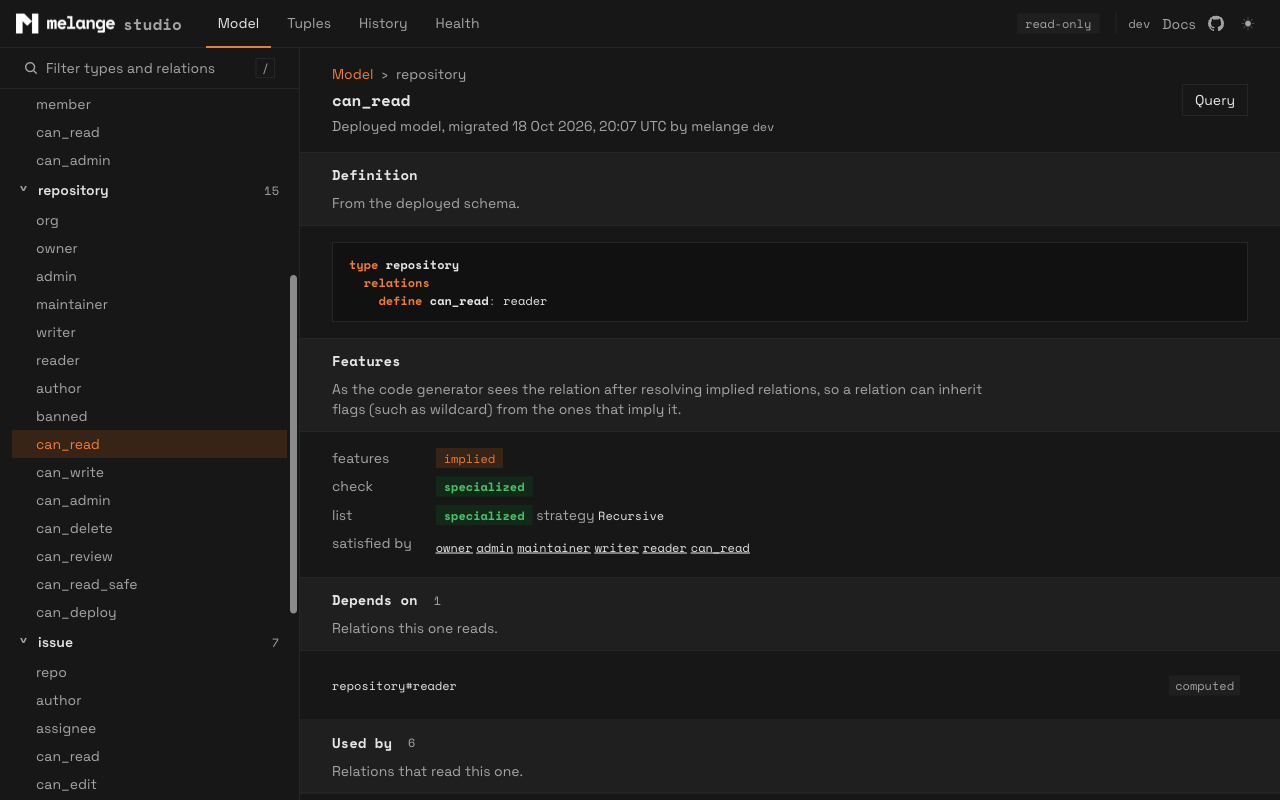Click the computed tag
This screenshot has height=800, width=1280.
1205,686
